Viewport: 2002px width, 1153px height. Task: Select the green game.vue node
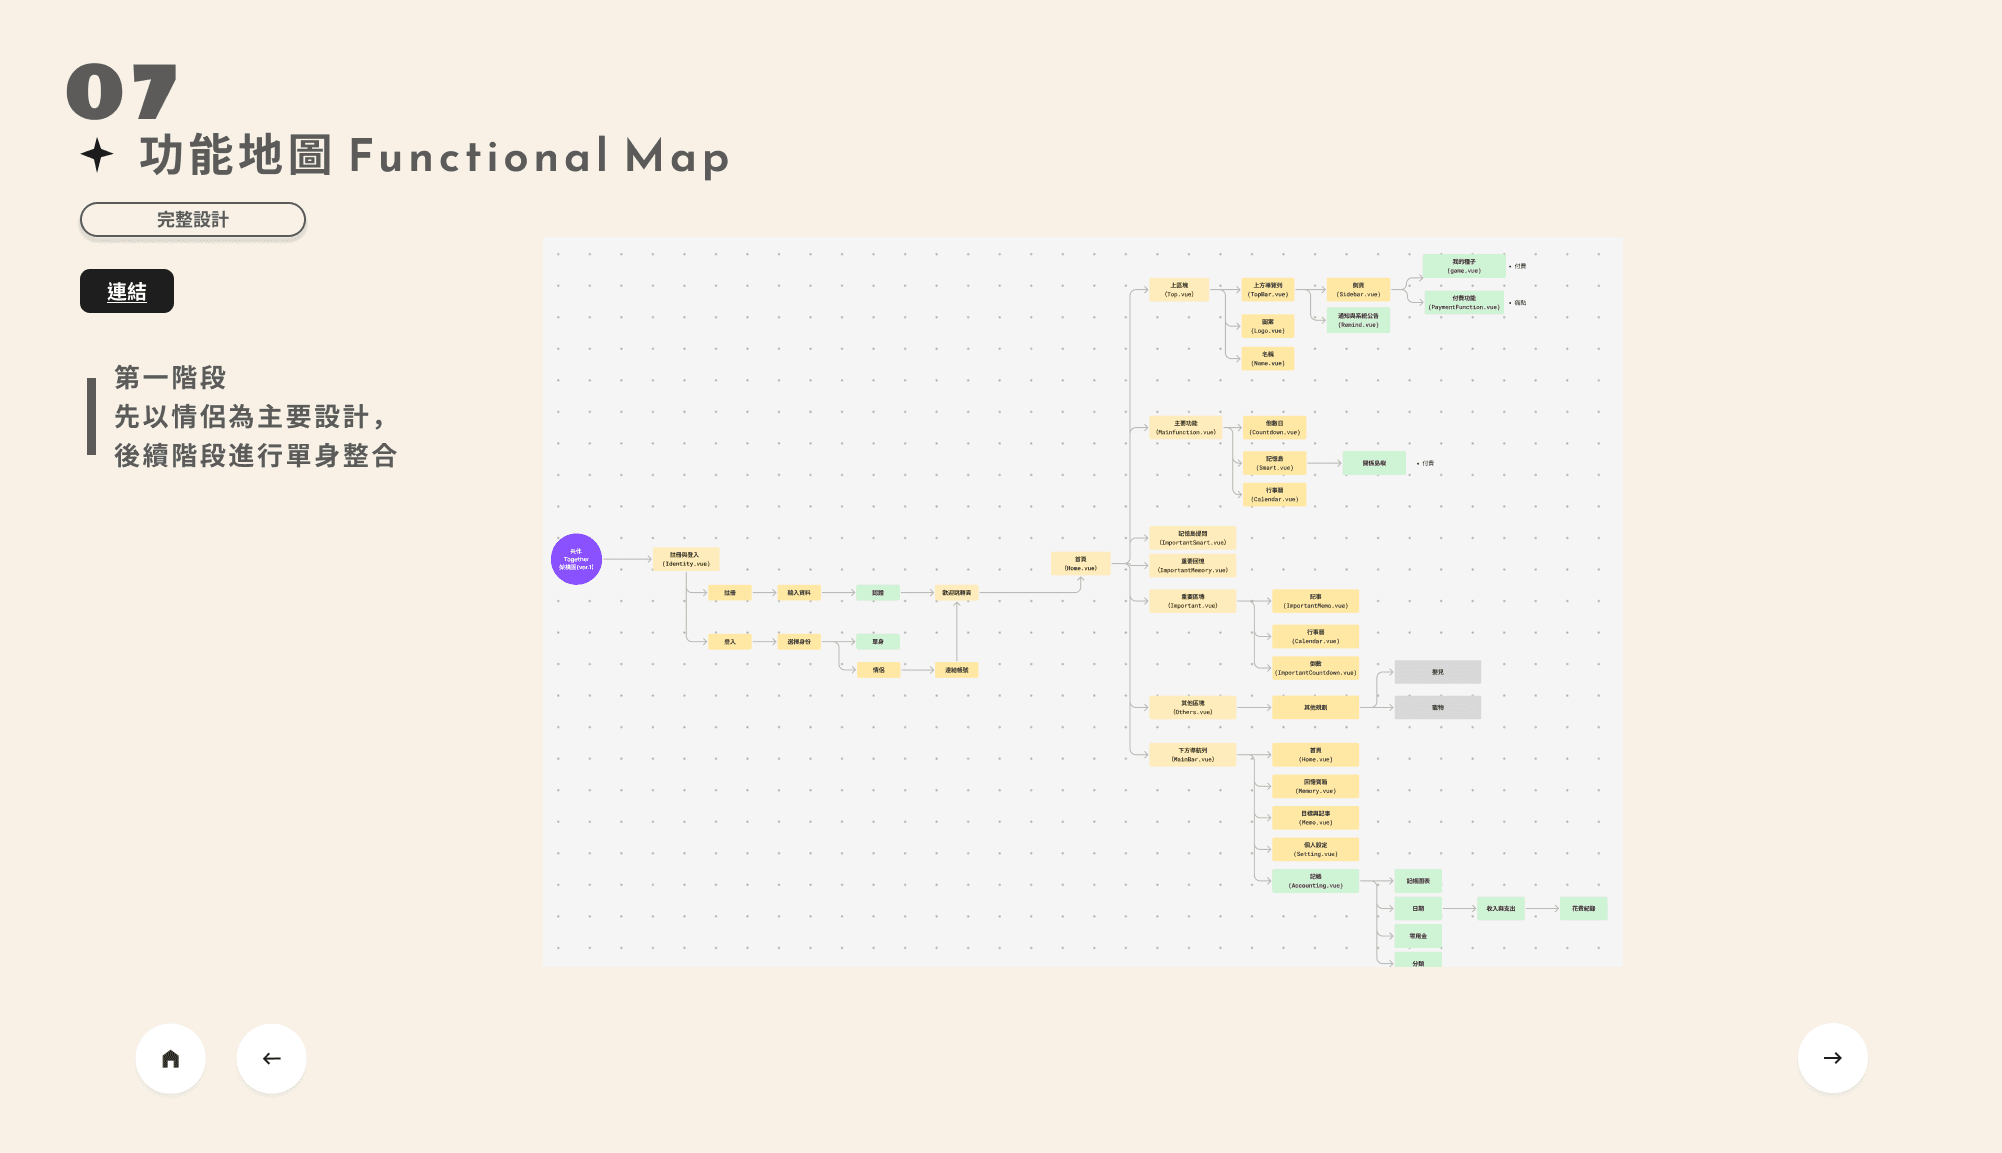[1464, 266]
